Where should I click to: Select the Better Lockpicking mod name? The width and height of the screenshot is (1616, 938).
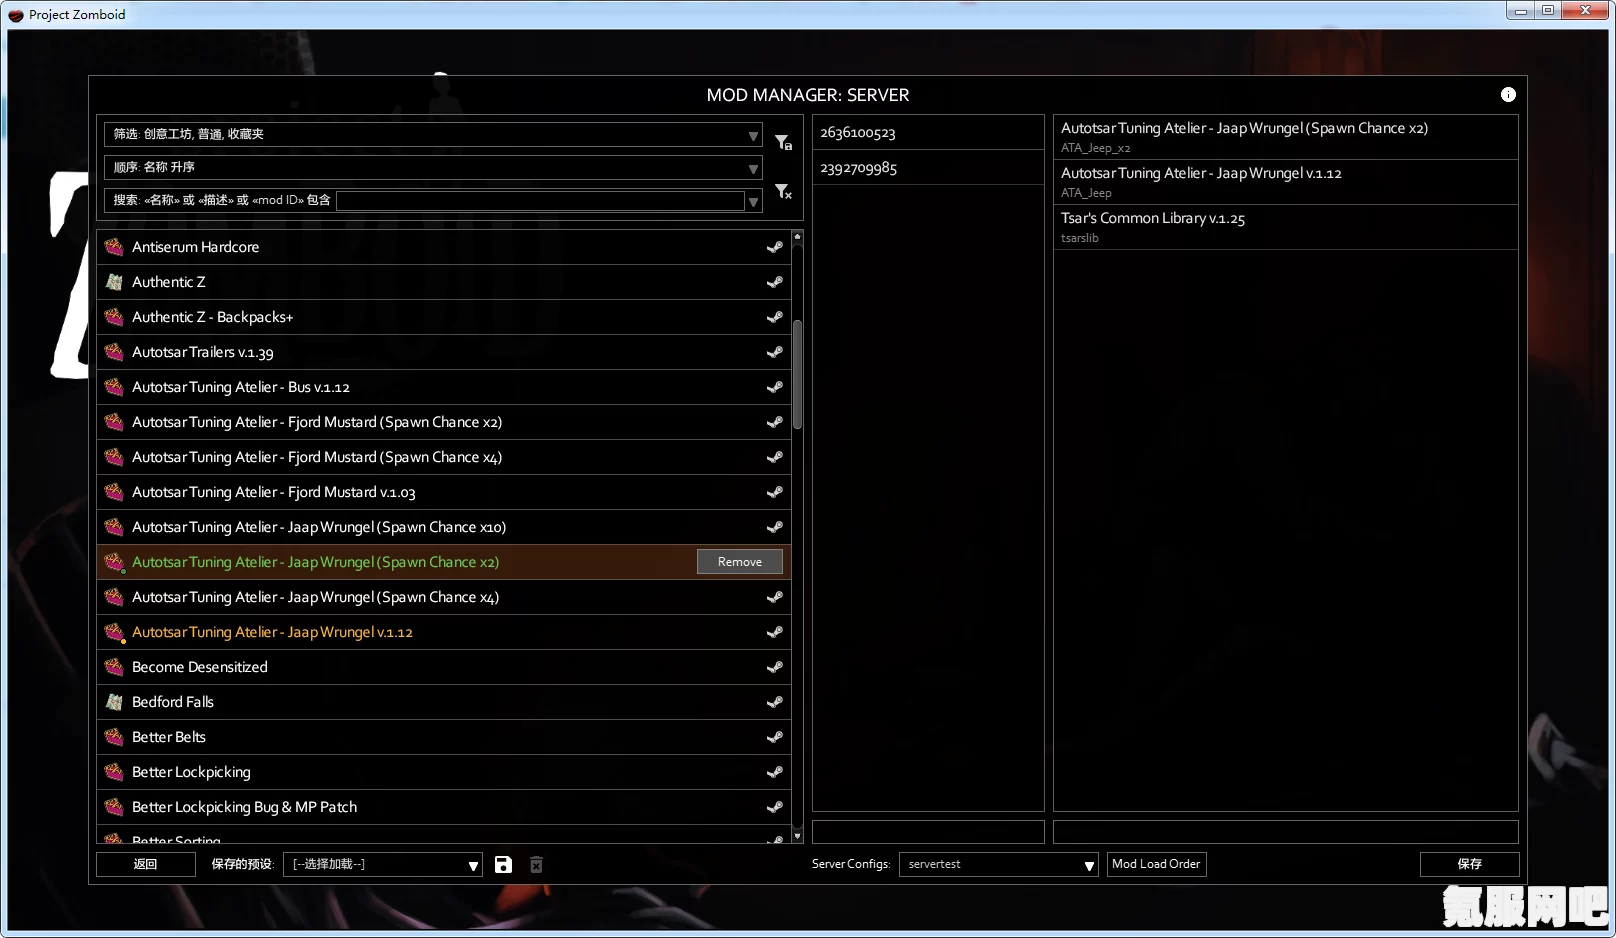pos(191,772)
